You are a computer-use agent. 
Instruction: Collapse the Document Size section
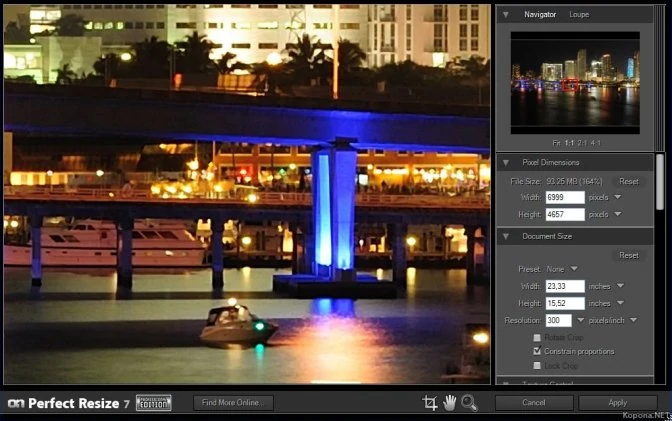(506, 236)
